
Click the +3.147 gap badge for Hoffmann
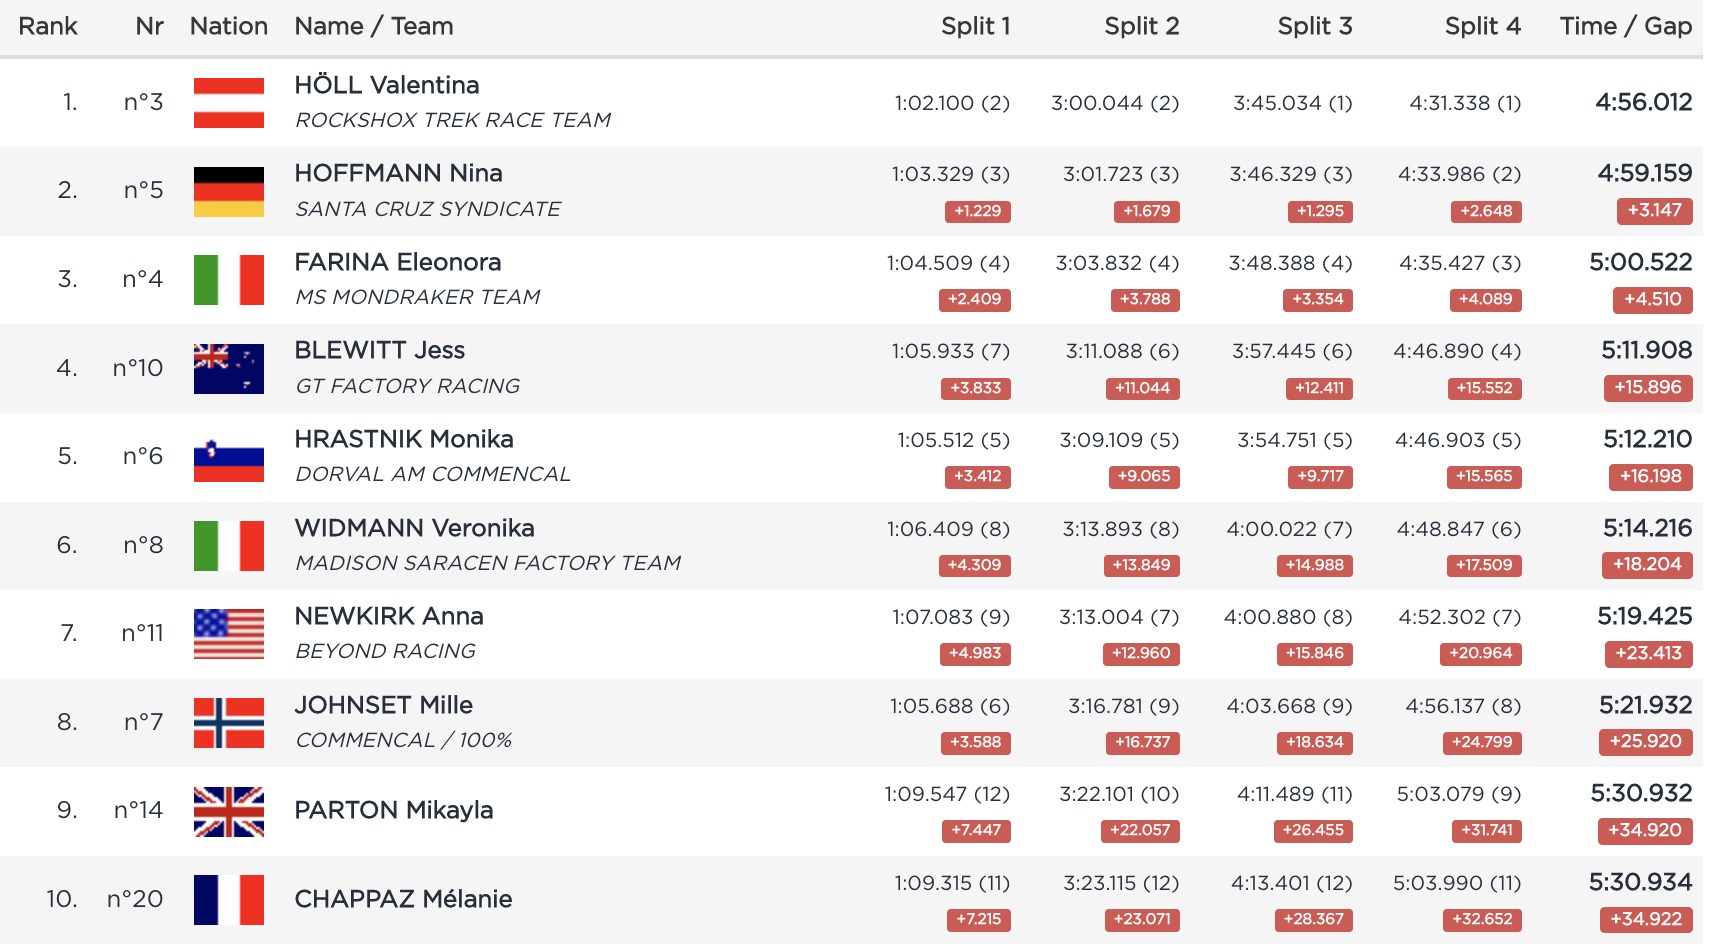[1654, 211]
